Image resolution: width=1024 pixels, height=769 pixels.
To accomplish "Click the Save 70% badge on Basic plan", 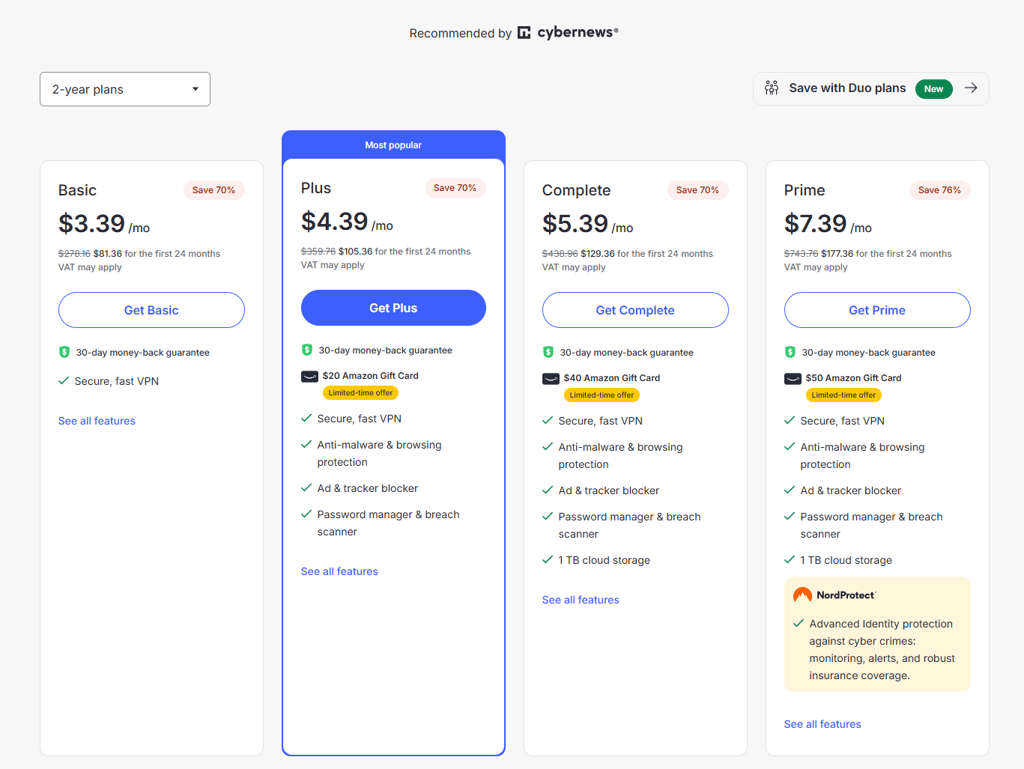I will pos(214,190).
